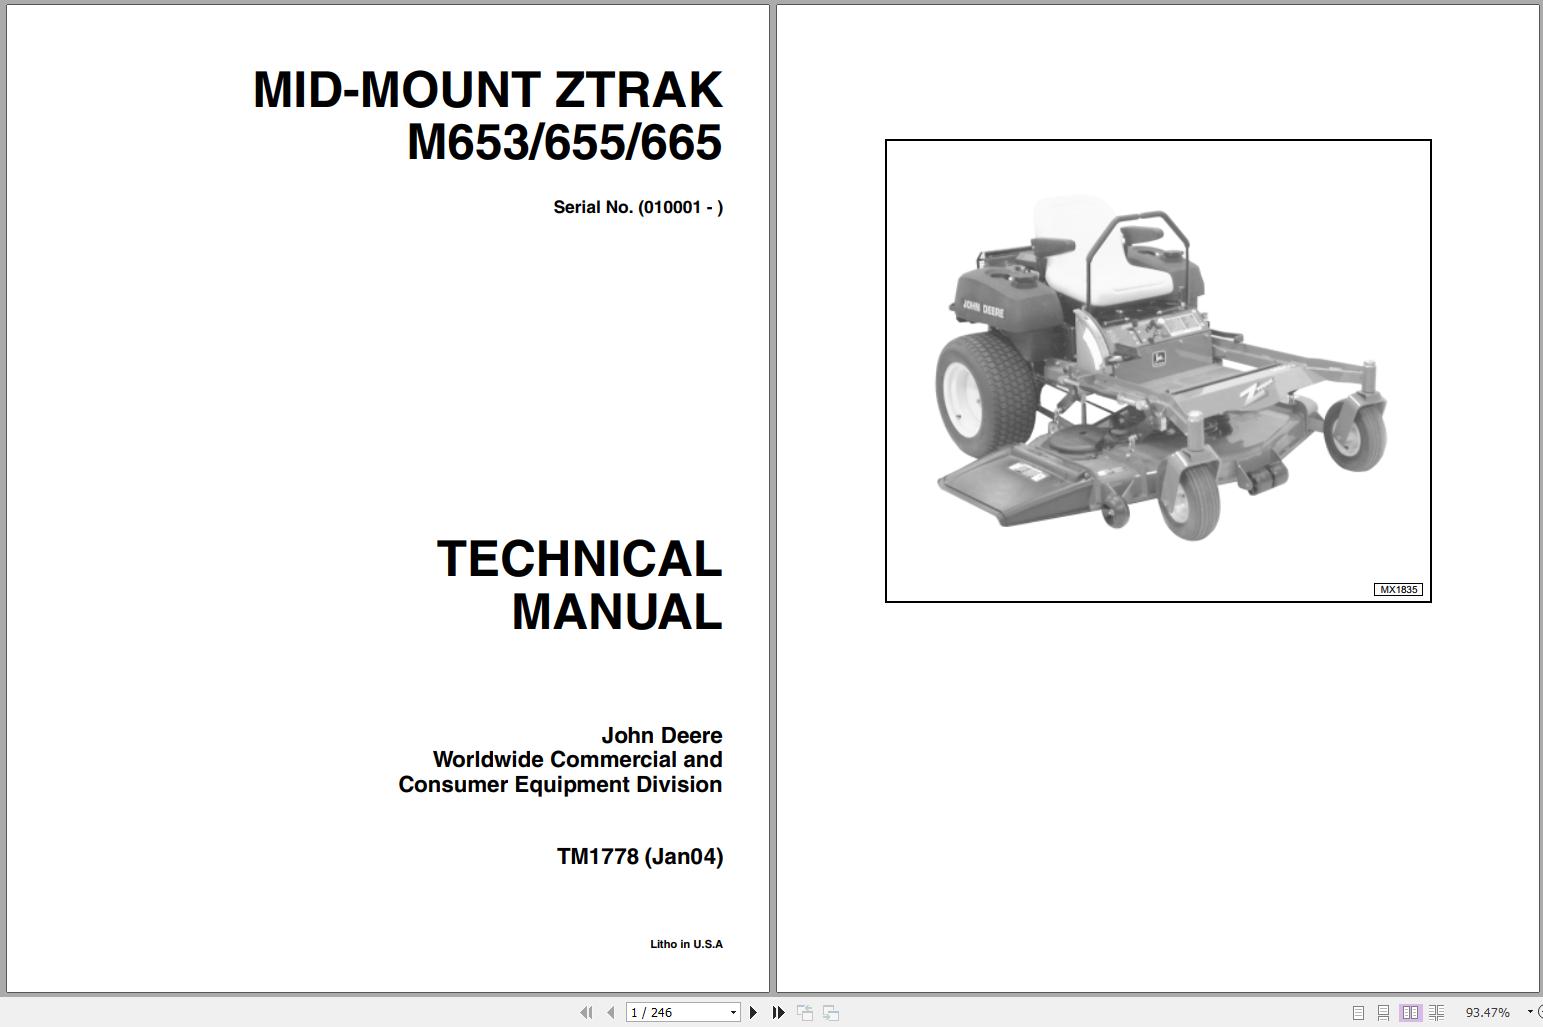Switch to continuous page layout

pyautogui.click(x=1383, y=1013)
